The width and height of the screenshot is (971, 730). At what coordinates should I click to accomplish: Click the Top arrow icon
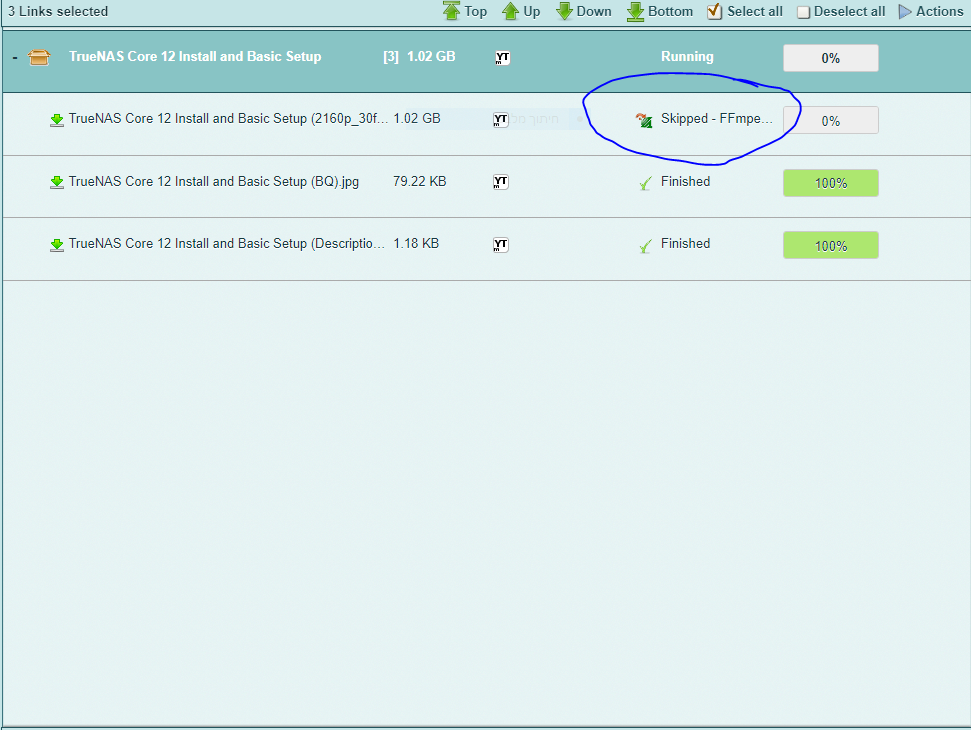(451, 11)
